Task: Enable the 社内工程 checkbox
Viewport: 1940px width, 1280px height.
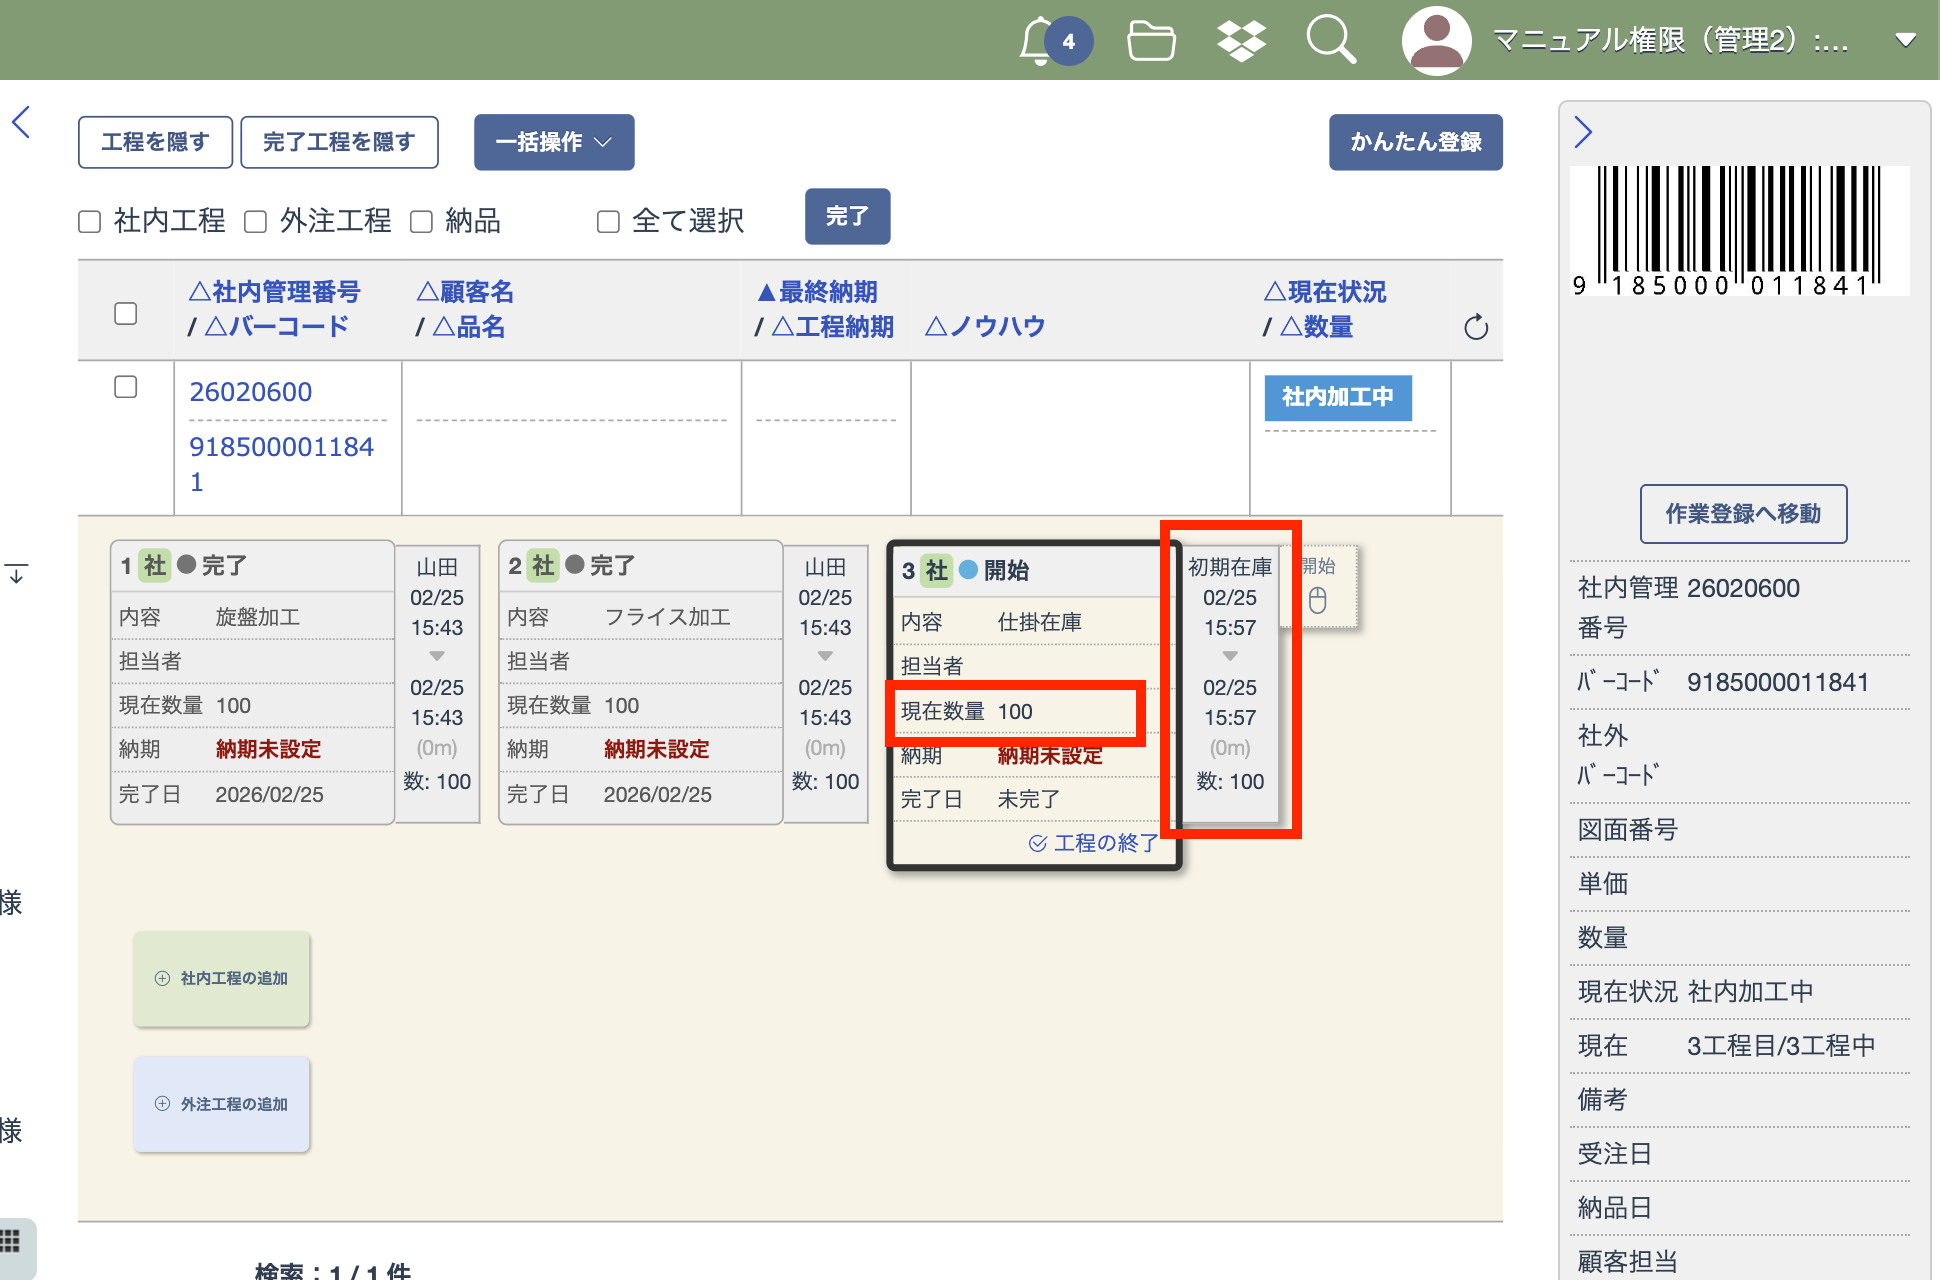Action: [90, 222]
